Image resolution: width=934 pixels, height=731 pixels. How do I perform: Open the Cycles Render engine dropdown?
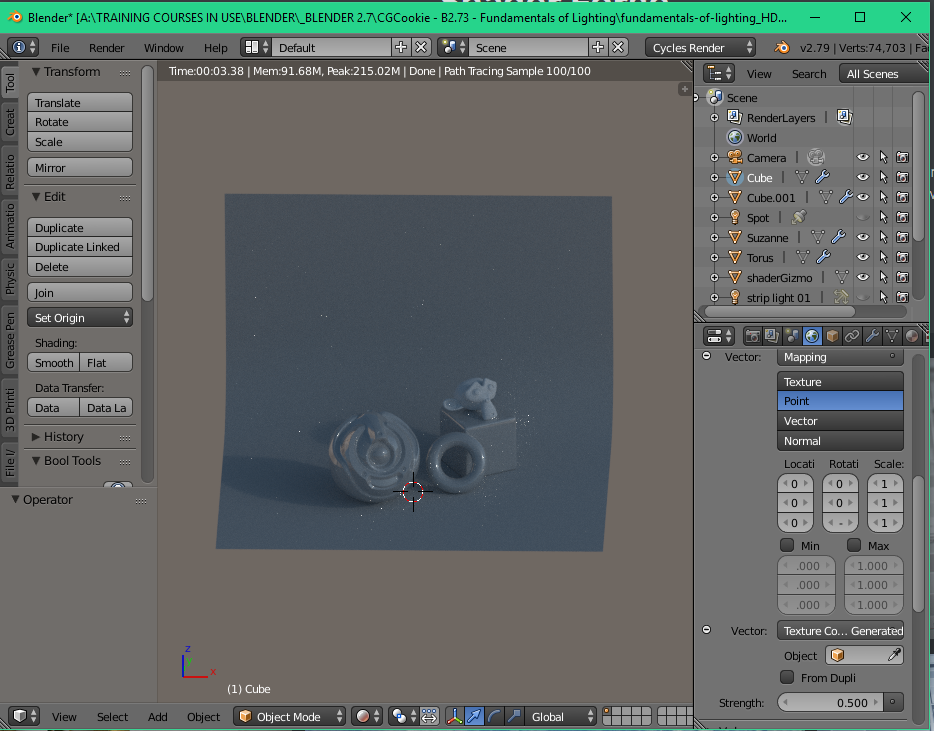[700, 46]
